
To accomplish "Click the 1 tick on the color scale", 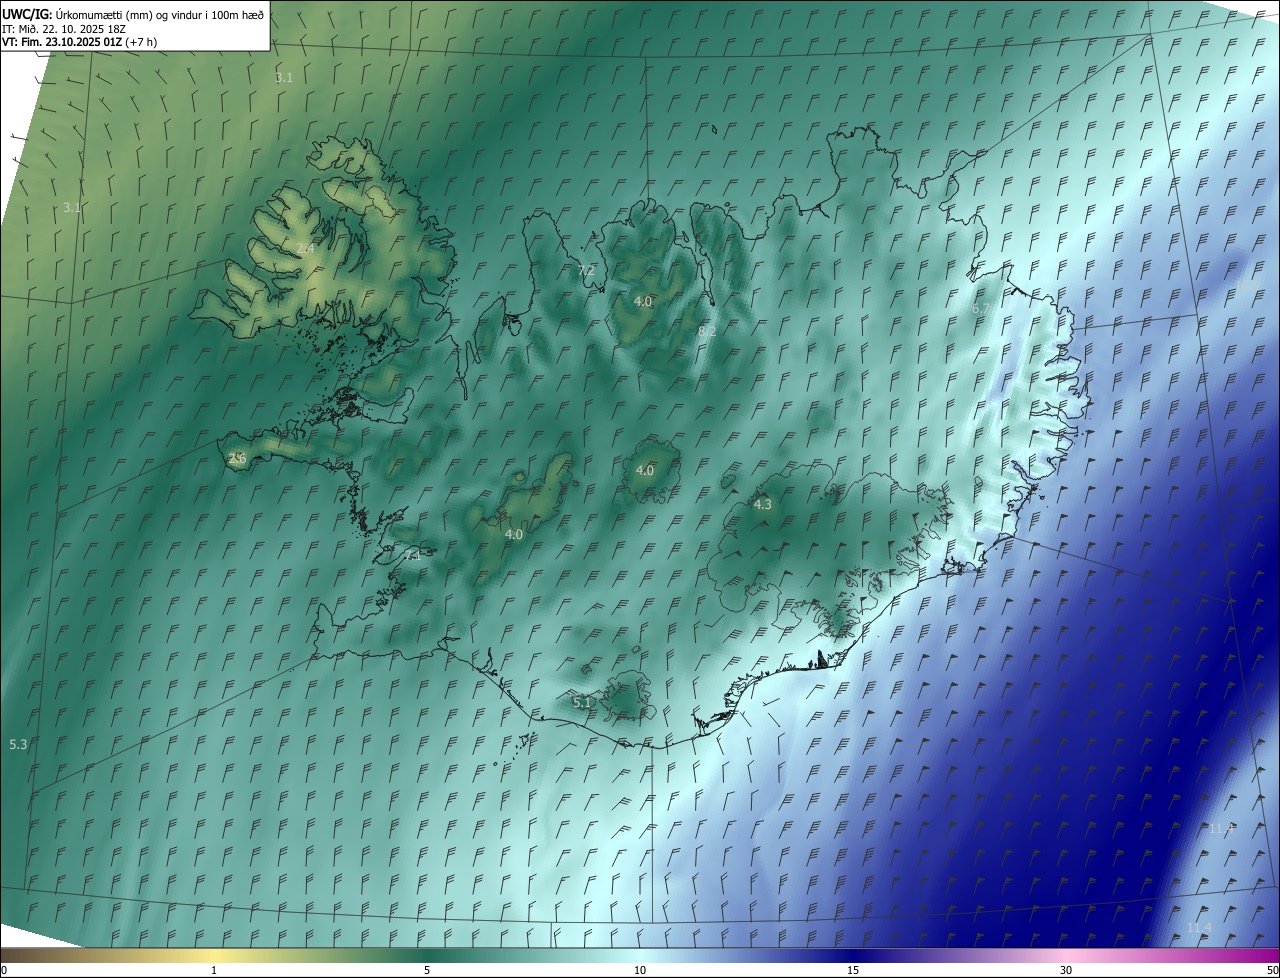I will (x=214, y=970).
